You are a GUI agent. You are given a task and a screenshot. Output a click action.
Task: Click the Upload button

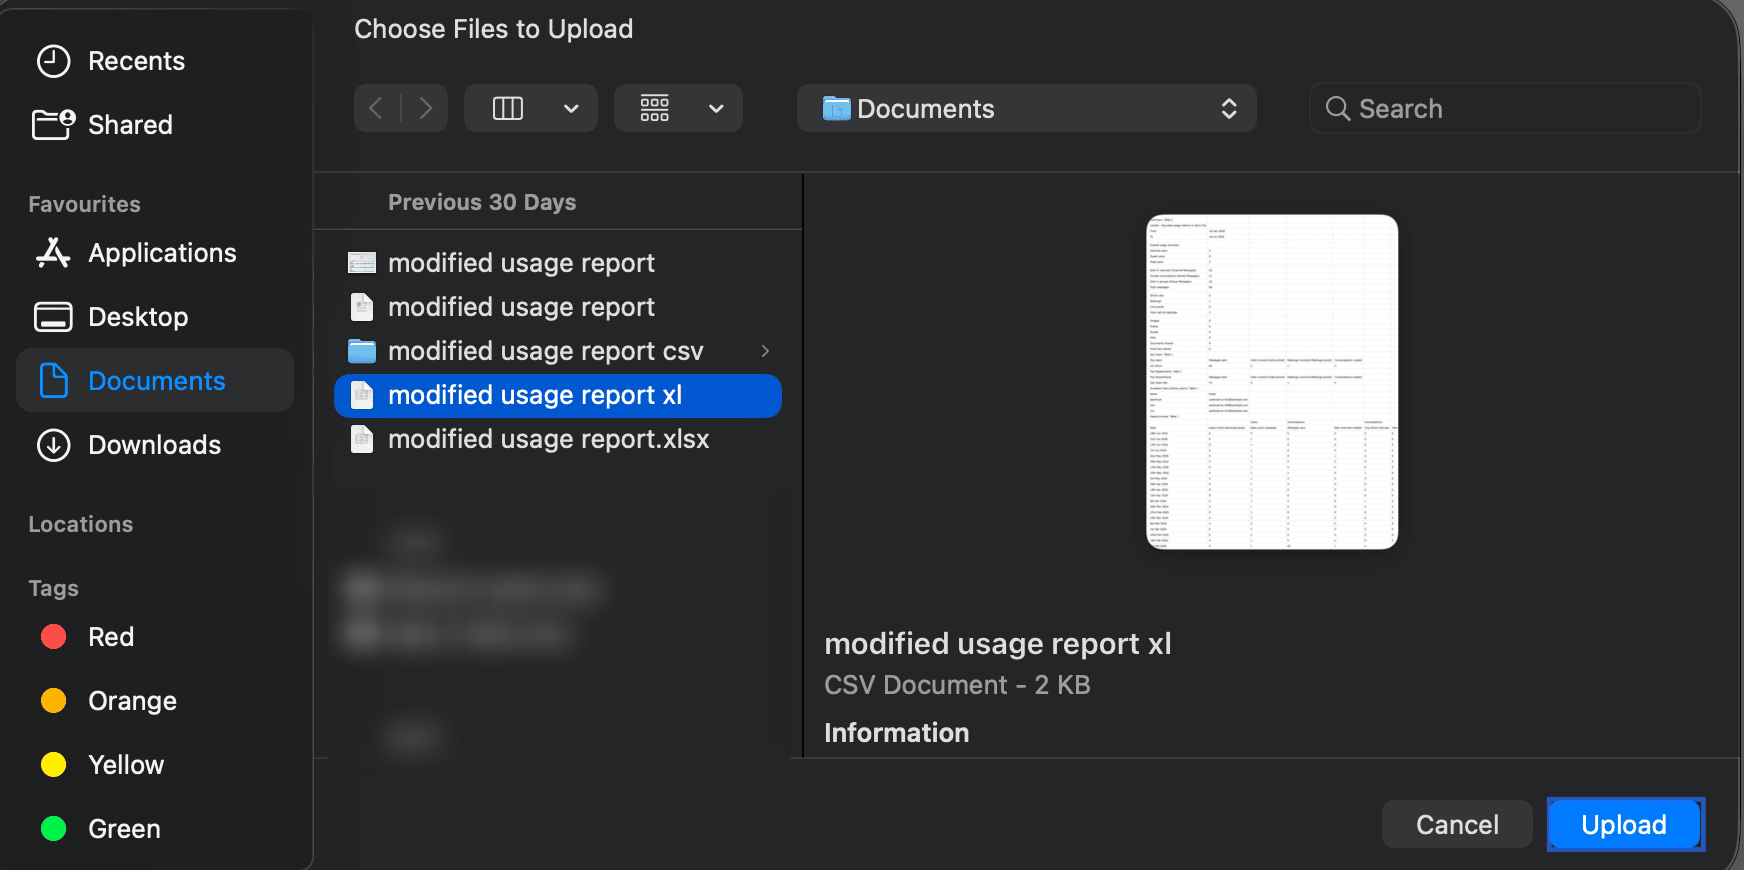(1625, 825)
